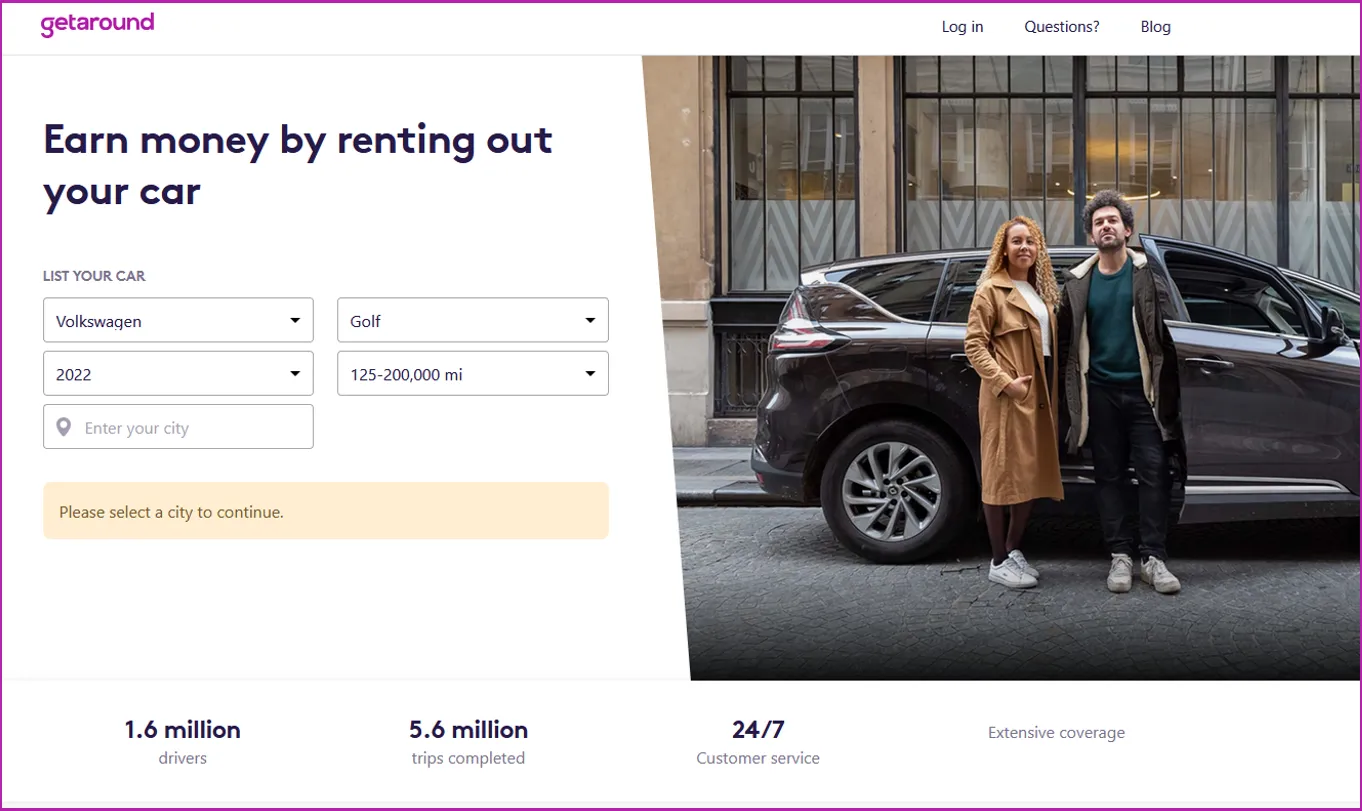Click the 'Earn money by renting out' heading

click(x=298, y=140)
